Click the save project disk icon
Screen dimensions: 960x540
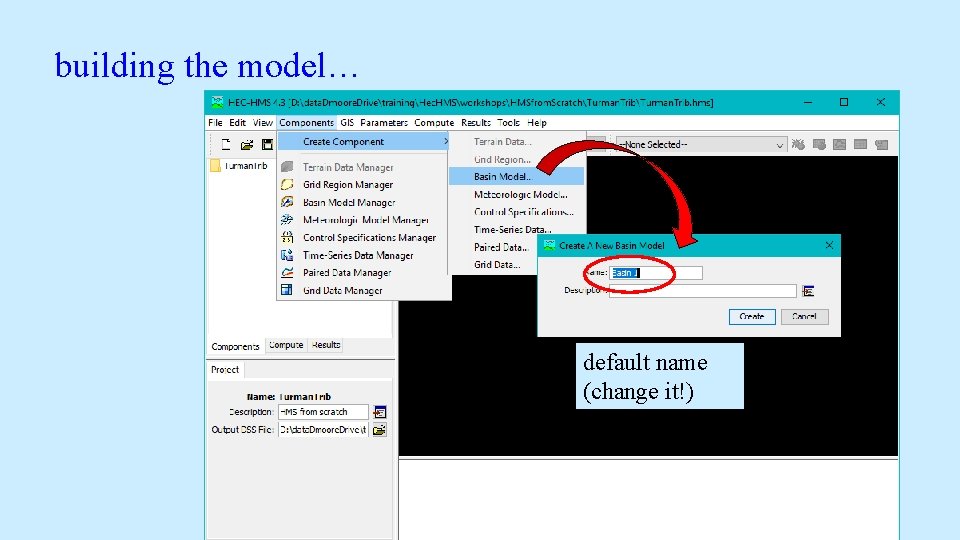268,144
